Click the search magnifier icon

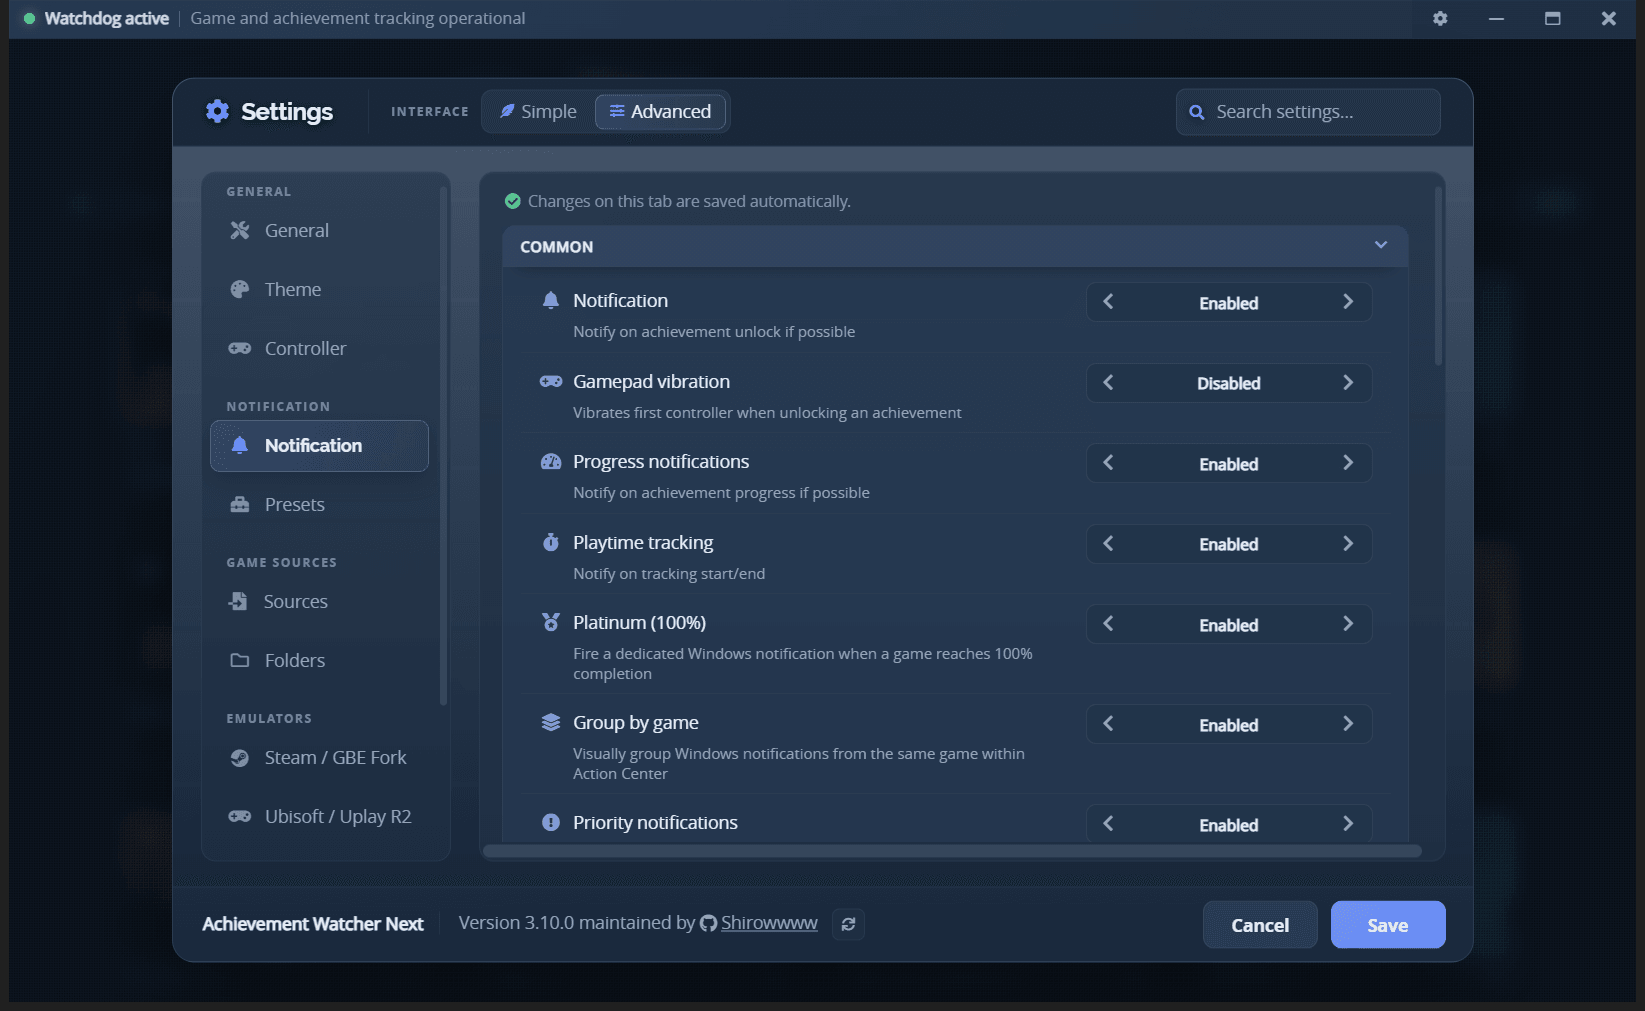click(1196, 112)
